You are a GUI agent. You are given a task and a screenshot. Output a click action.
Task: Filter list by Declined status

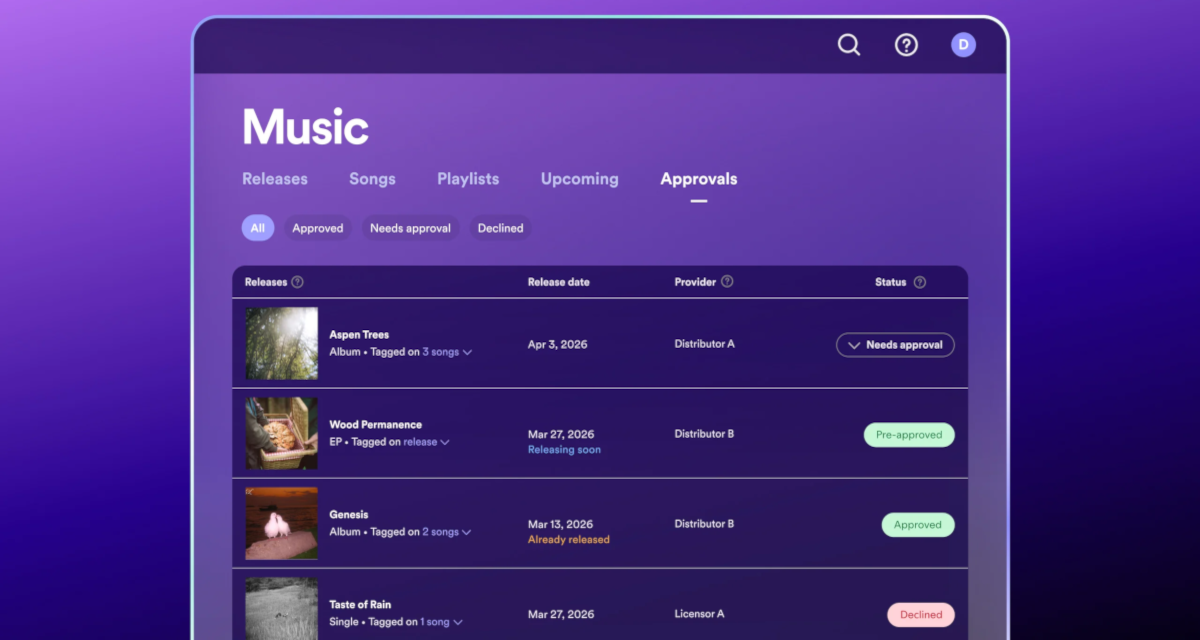point(500,228)
